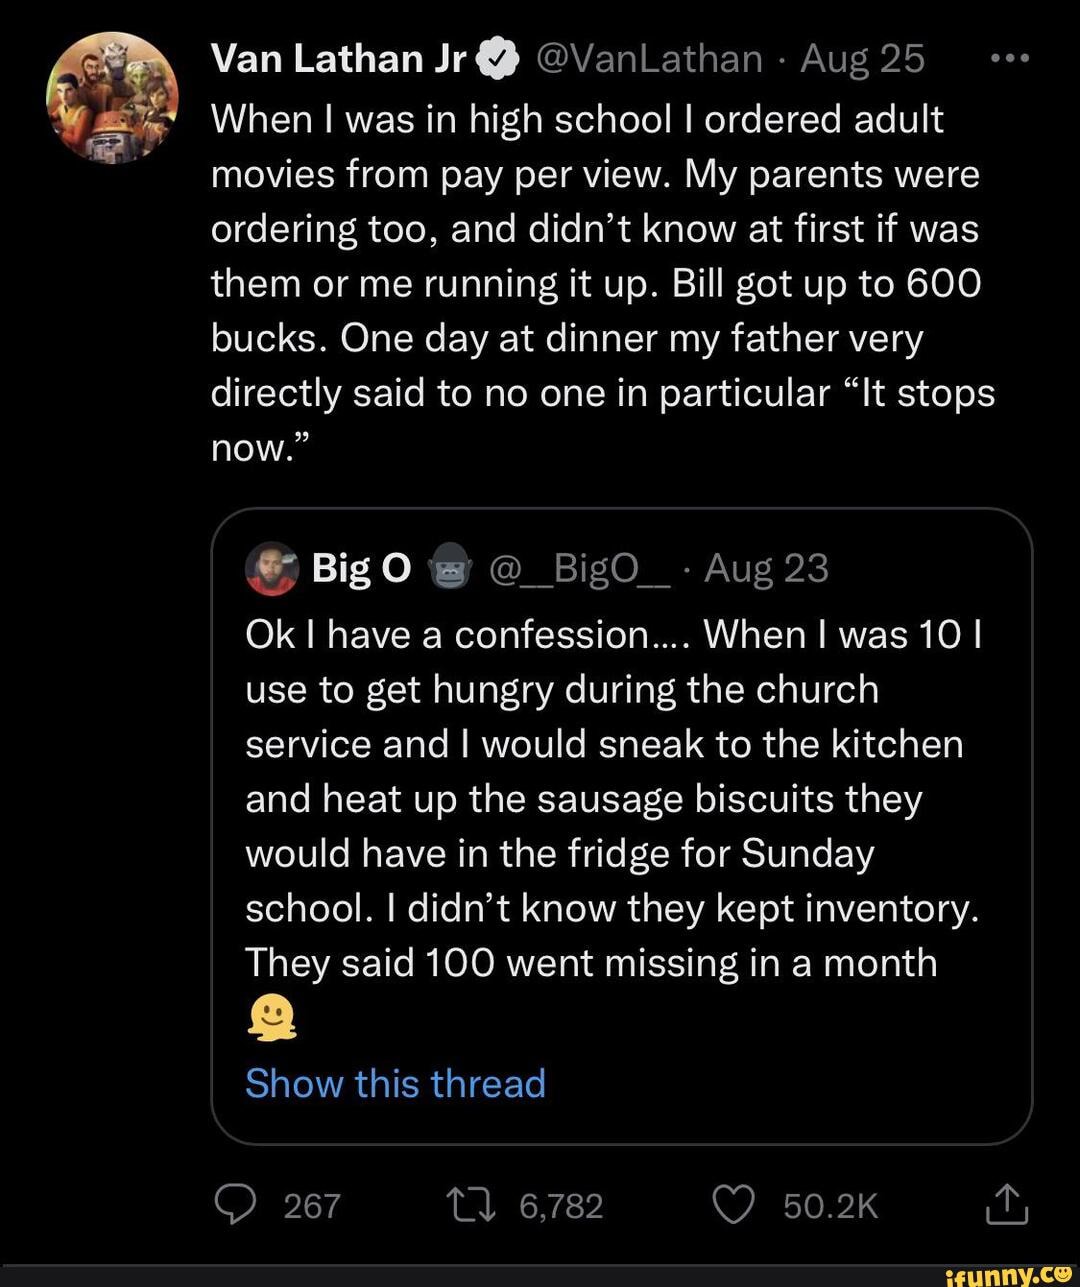Screen dimensions: 1080x1287
Task: Click the Show this thread link
Action: 395,1083
